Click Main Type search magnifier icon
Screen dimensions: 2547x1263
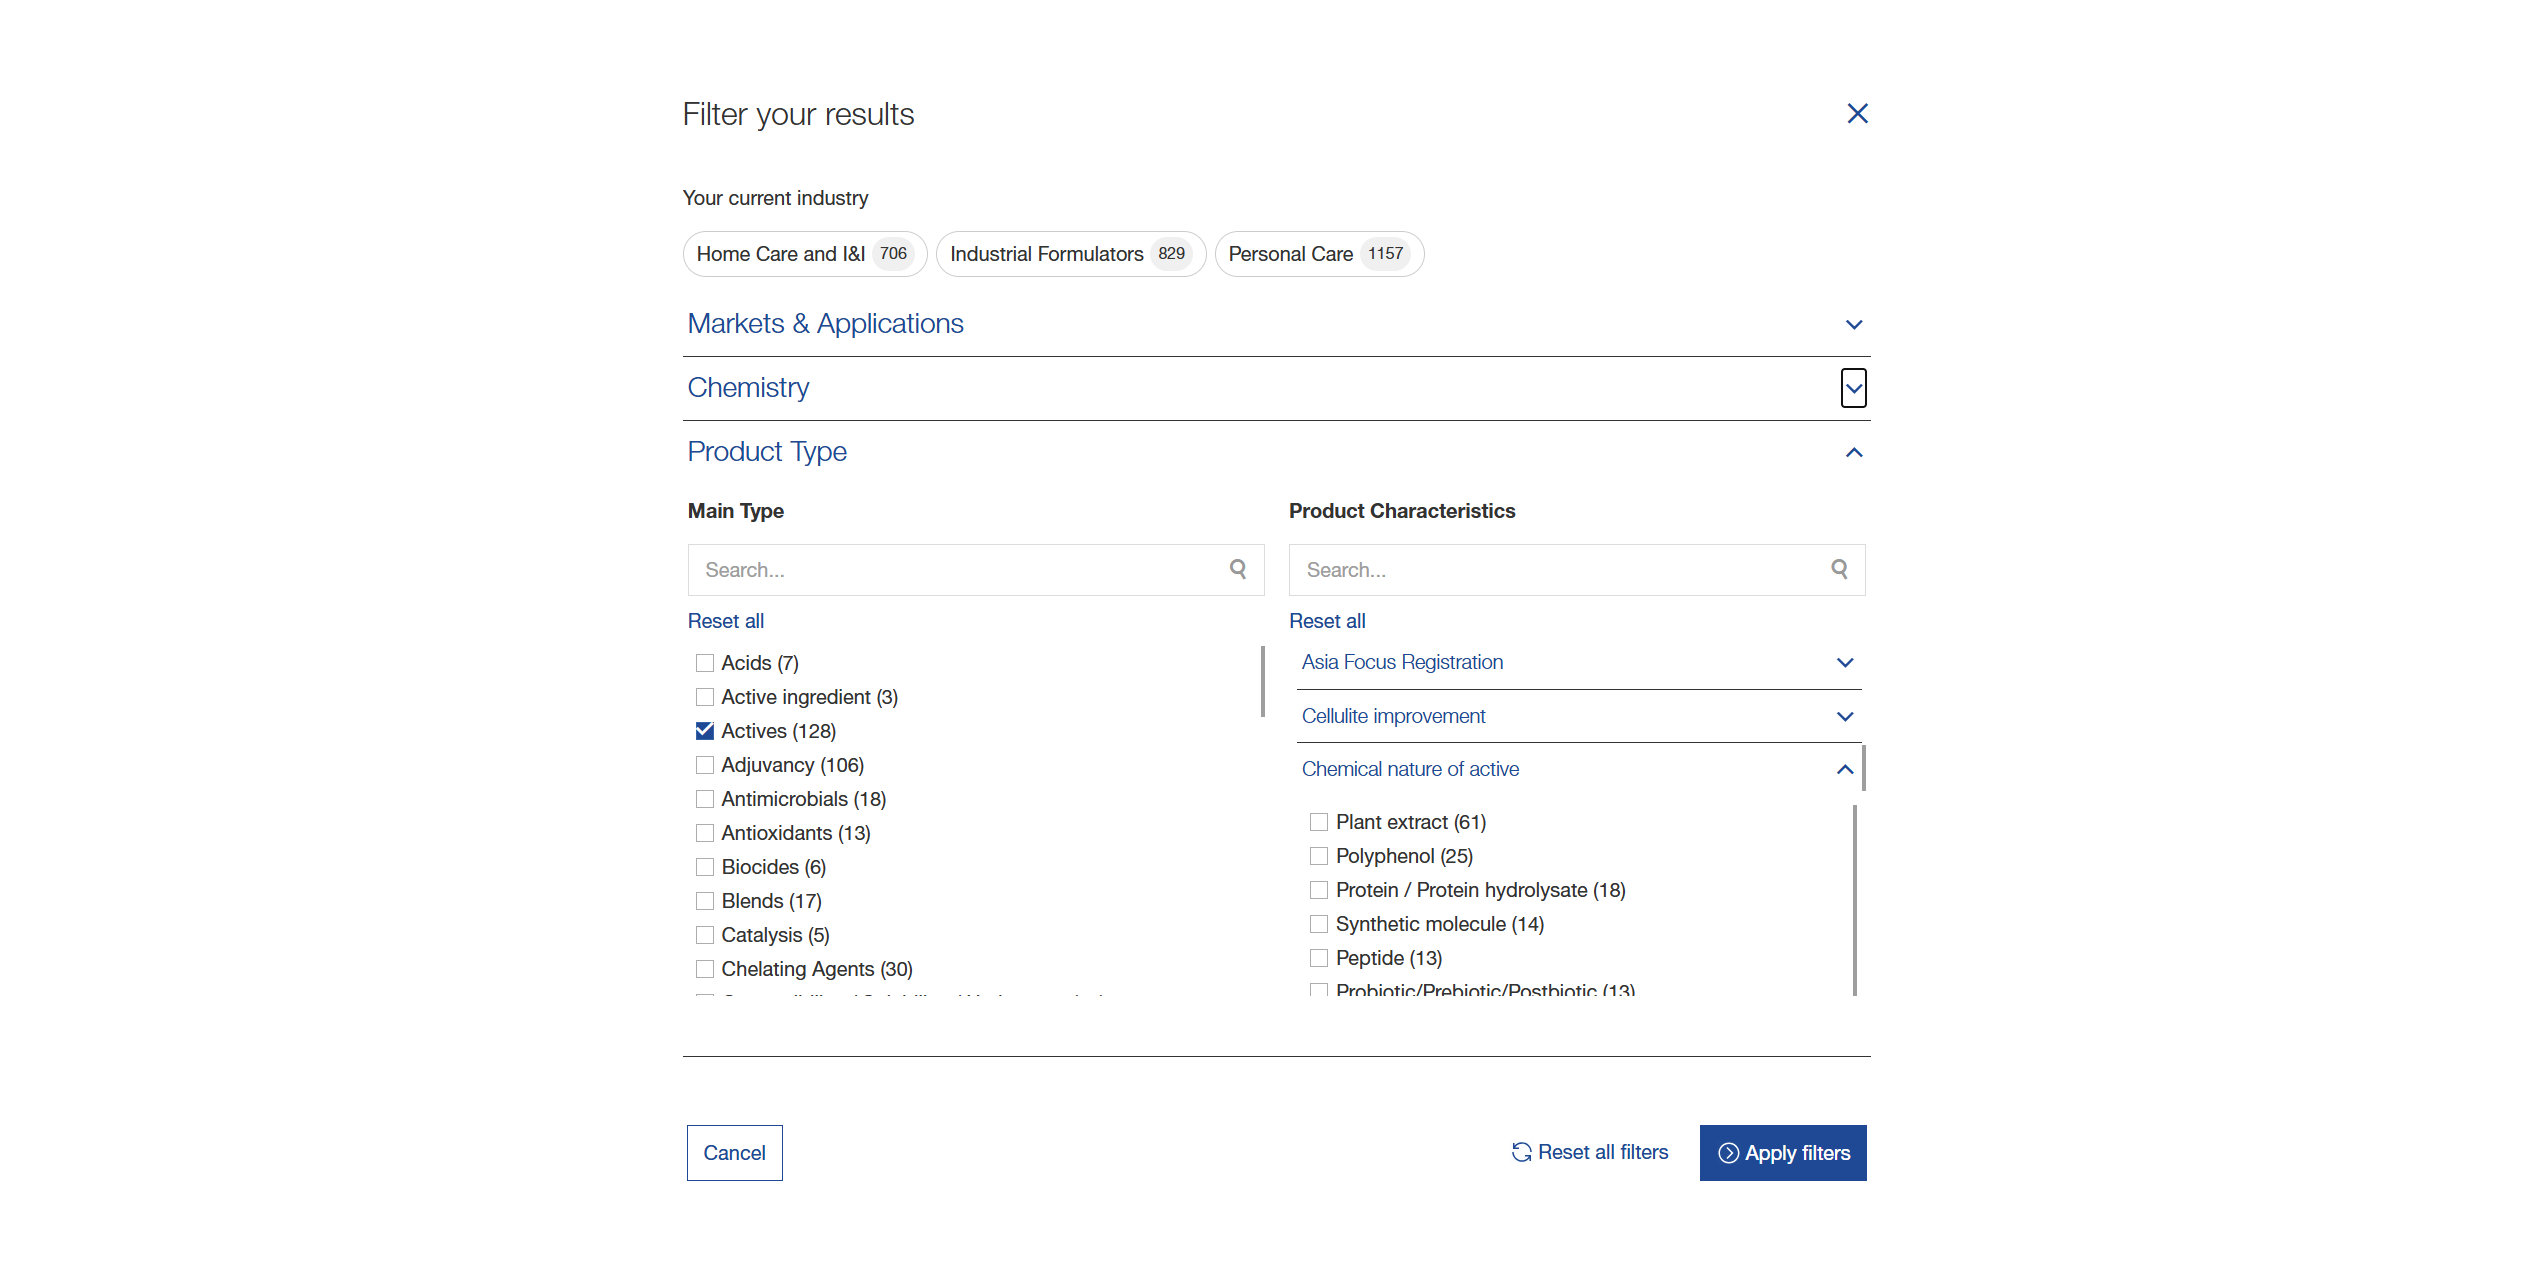pos(1238,569)
